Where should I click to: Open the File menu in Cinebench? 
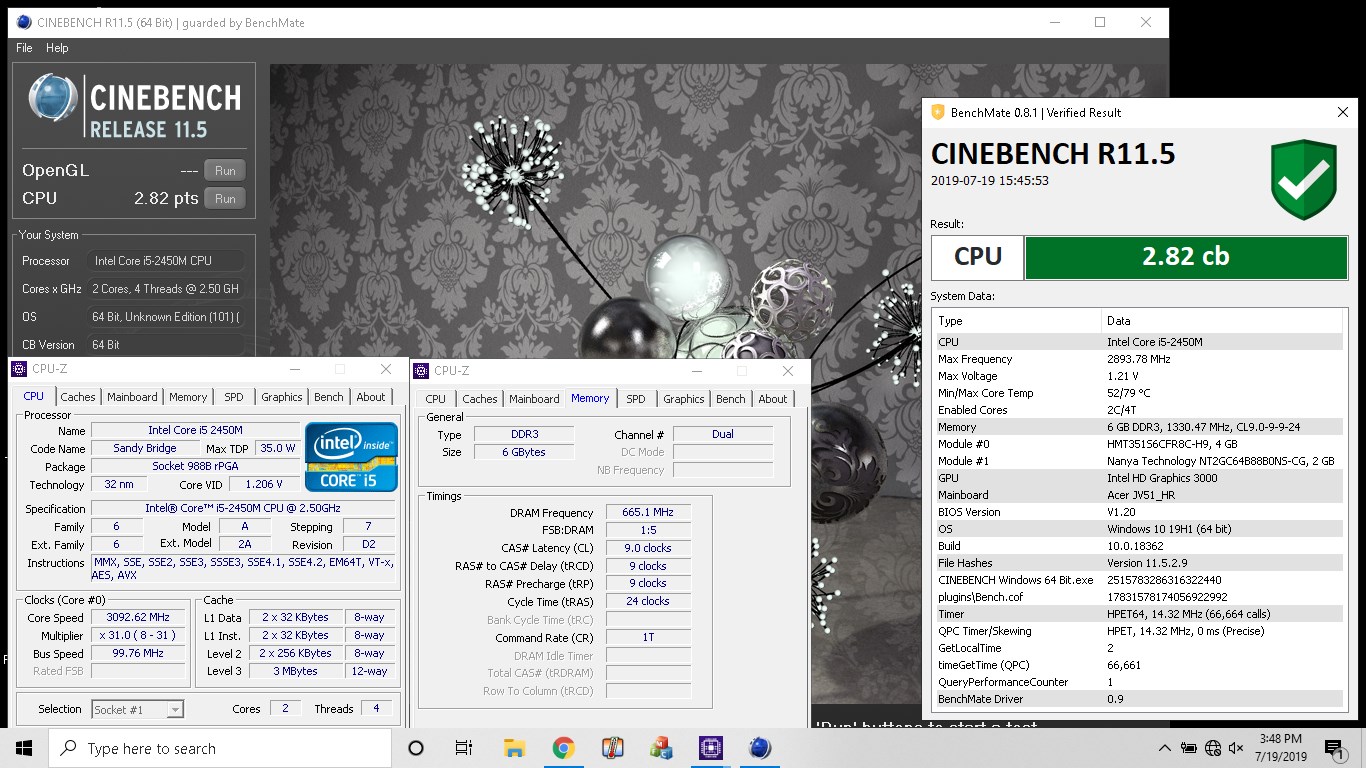(25, 48)
